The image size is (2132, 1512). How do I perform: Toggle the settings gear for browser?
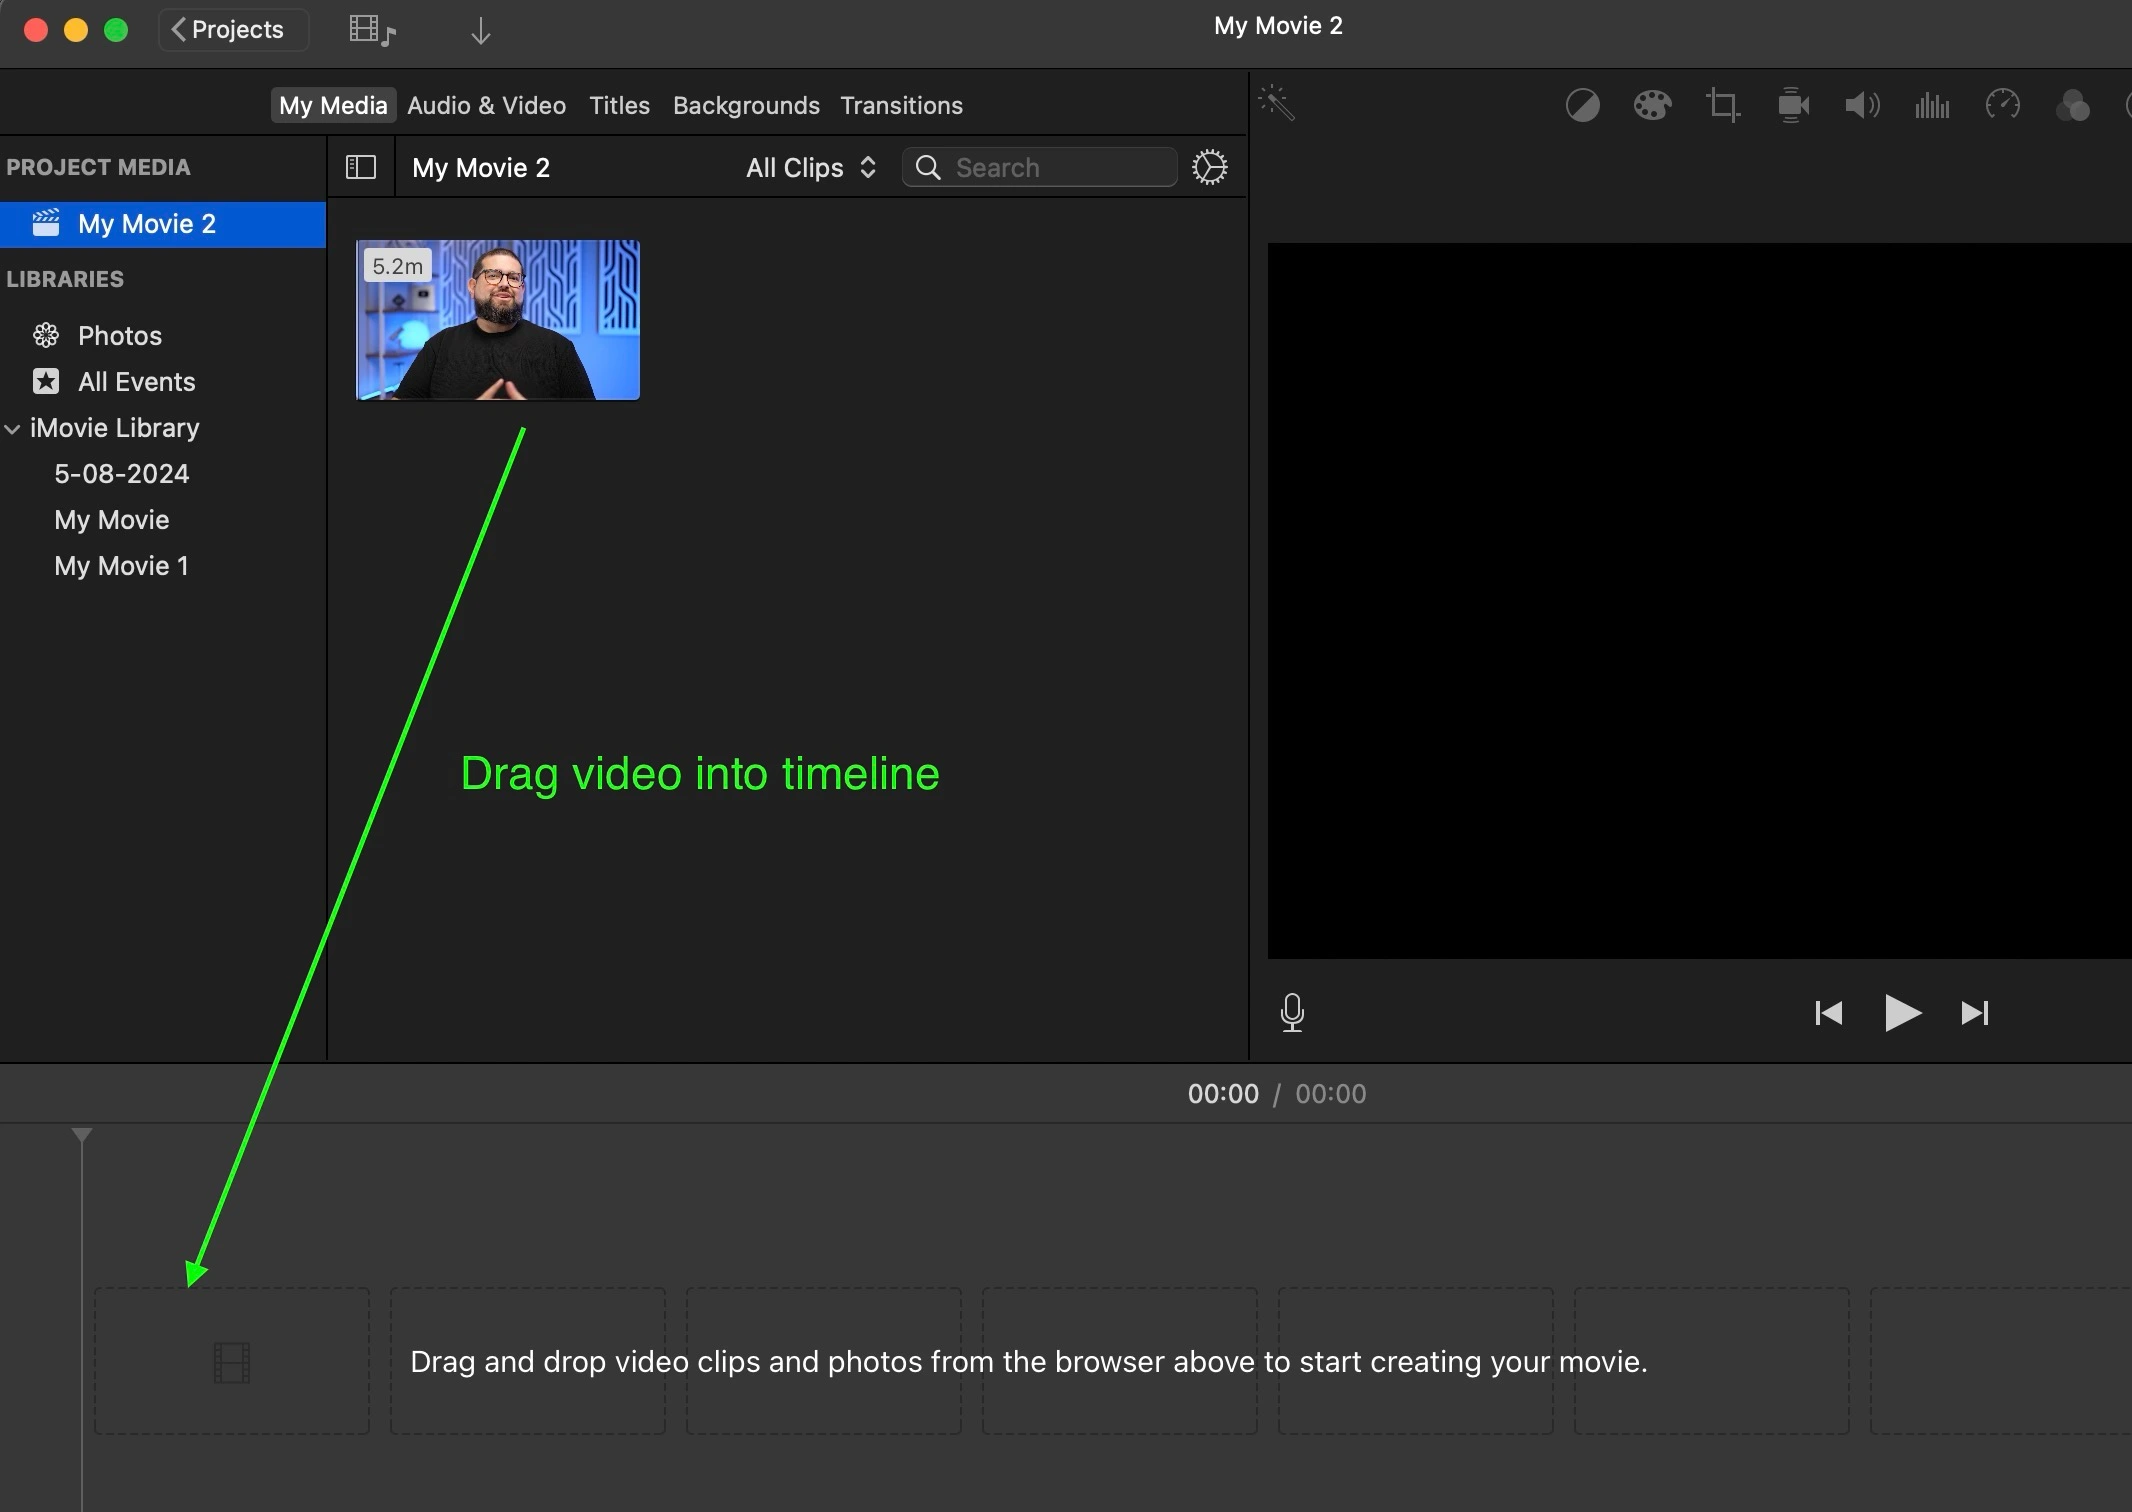coord(1211,167)
